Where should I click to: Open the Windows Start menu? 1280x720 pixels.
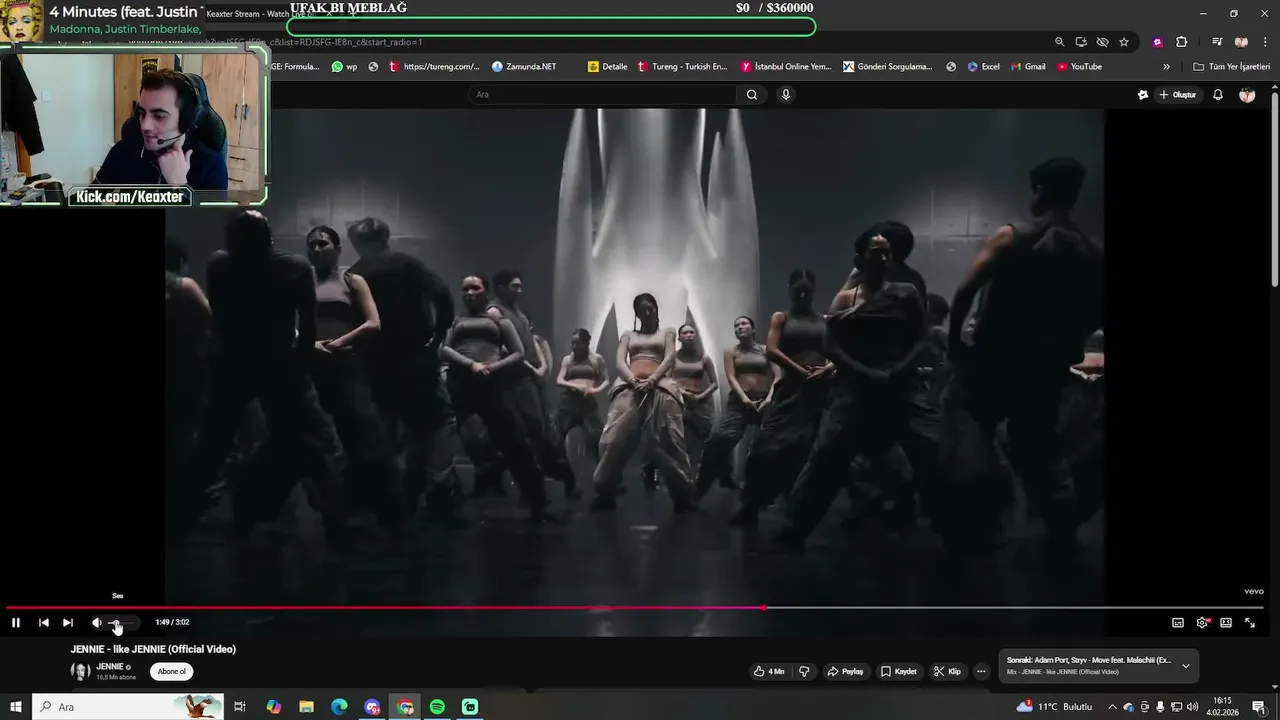pyautogui.click(x=15, y=707)
